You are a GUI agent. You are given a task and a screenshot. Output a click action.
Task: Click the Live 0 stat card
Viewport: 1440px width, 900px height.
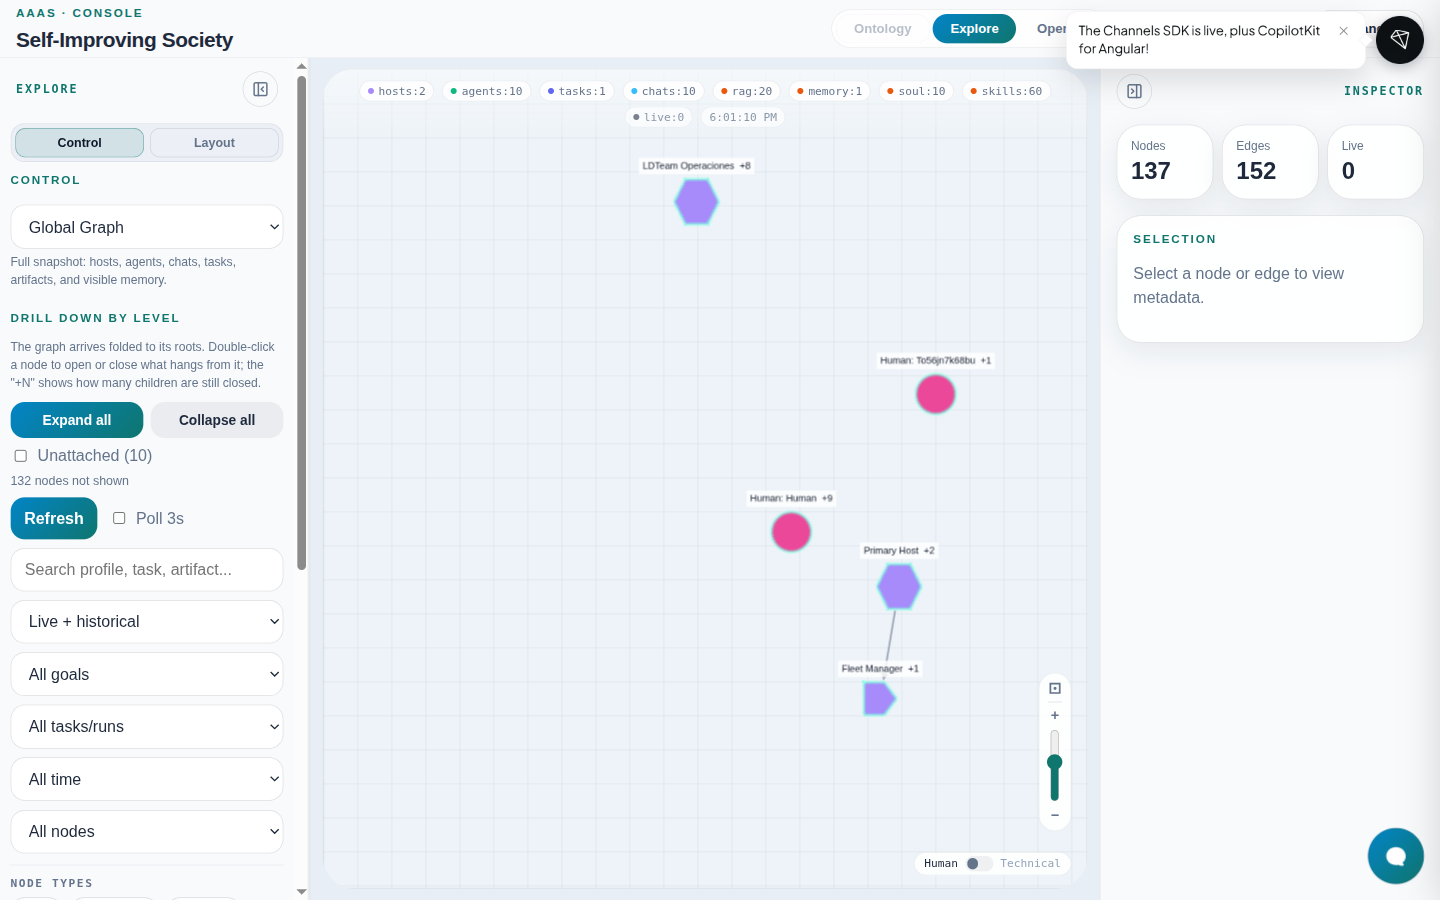coord(1375,162)
